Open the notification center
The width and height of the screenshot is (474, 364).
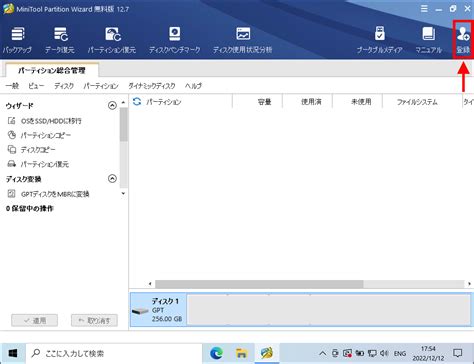point(458,353)
